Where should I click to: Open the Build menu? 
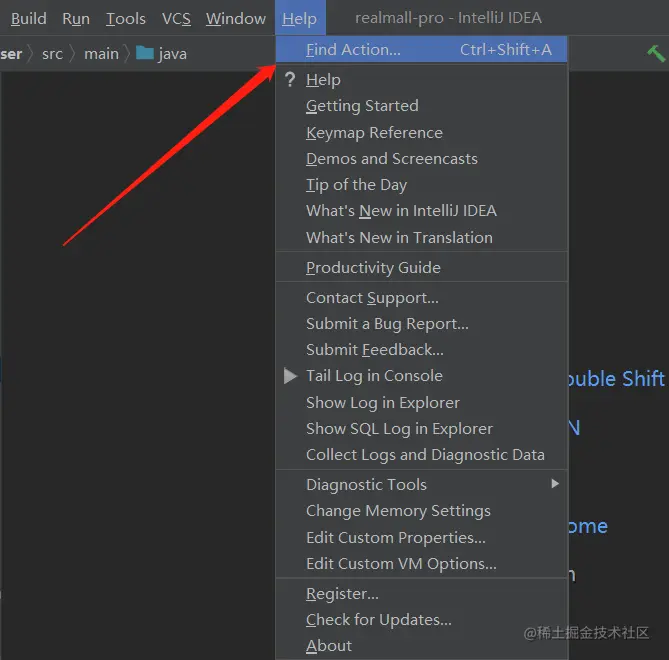29,18
